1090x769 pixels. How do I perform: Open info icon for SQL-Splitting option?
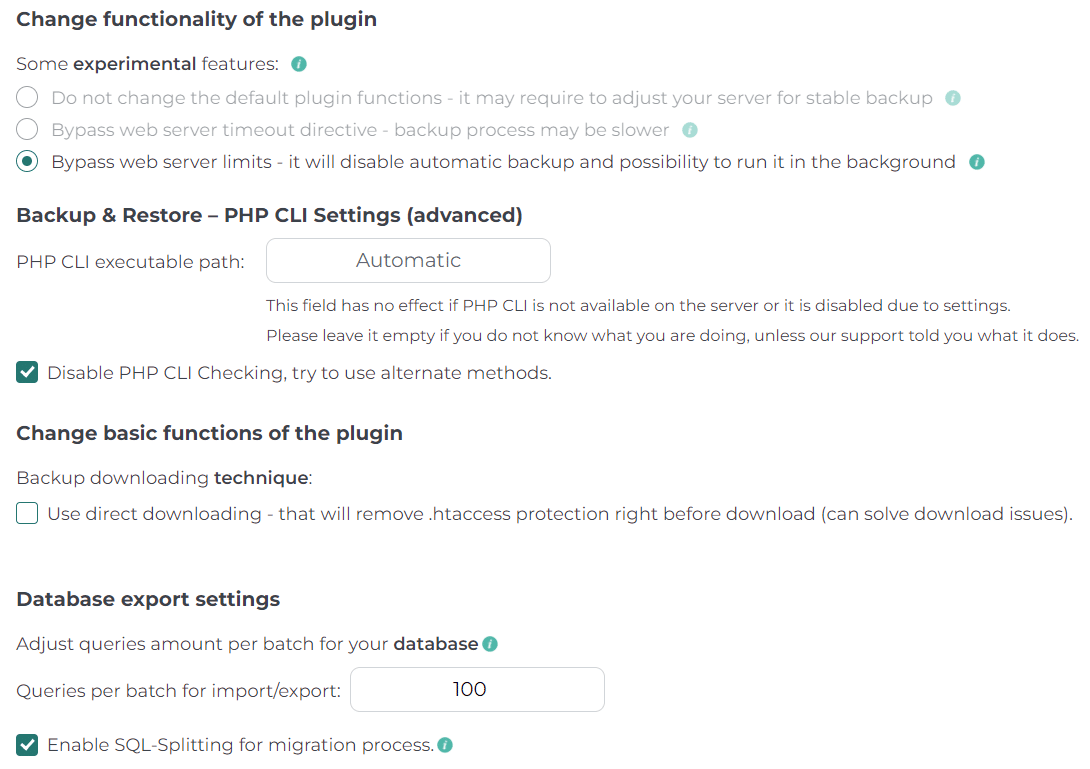coord(445,745)
